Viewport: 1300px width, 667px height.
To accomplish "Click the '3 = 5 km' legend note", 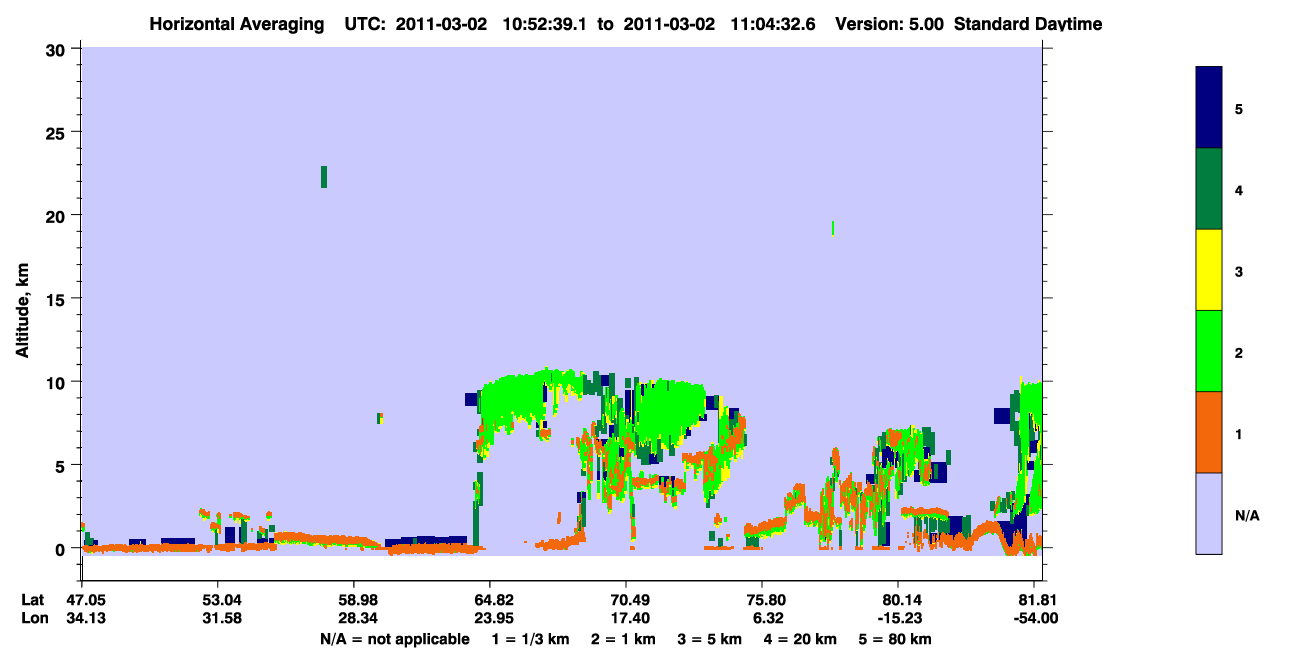I will pos(710,639).
